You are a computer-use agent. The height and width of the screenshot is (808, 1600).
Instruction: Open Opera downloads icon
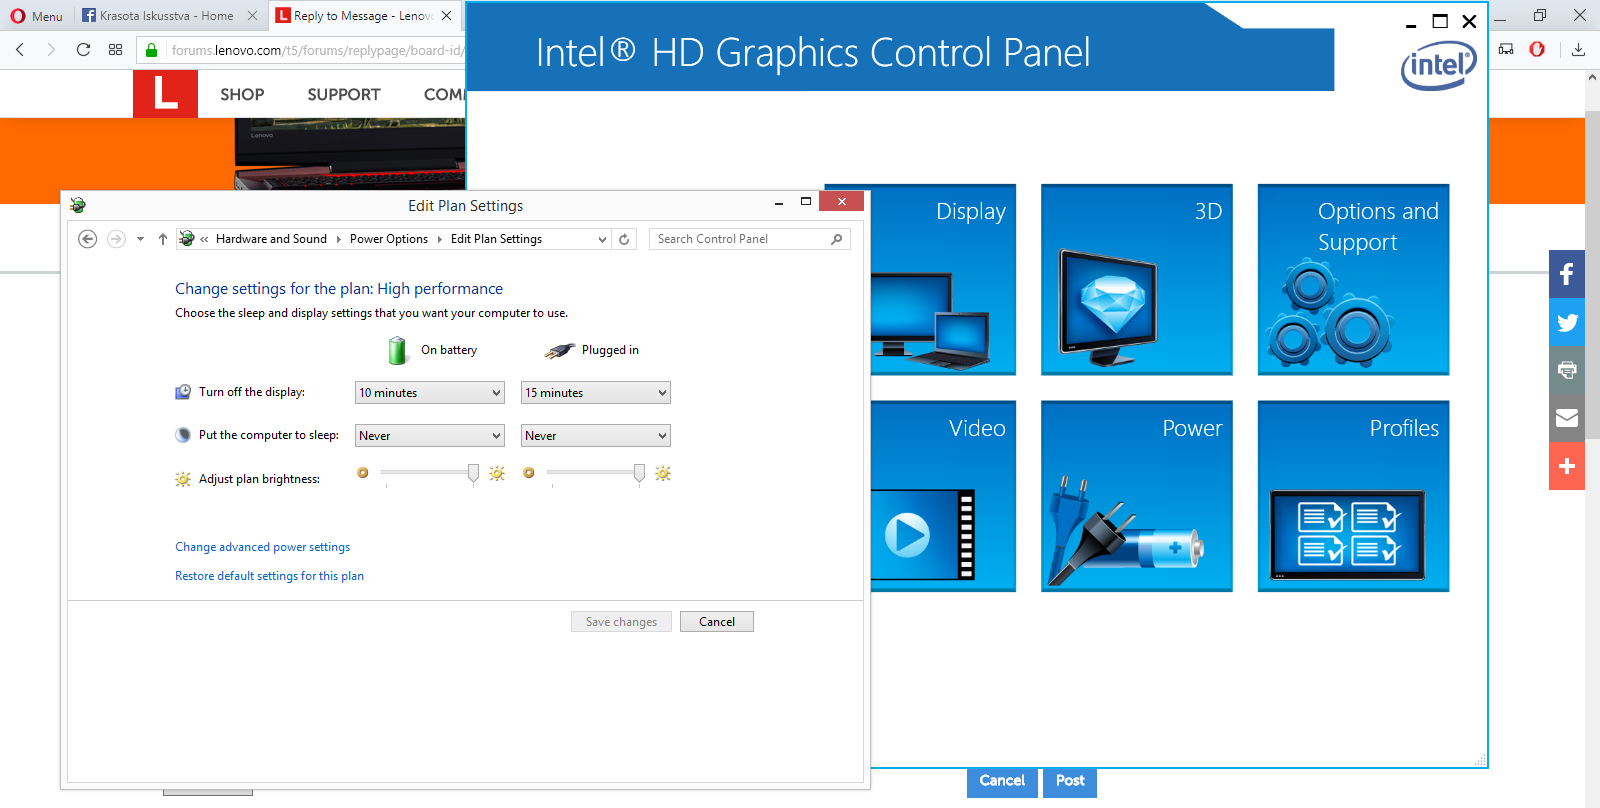click(1578, 49)
